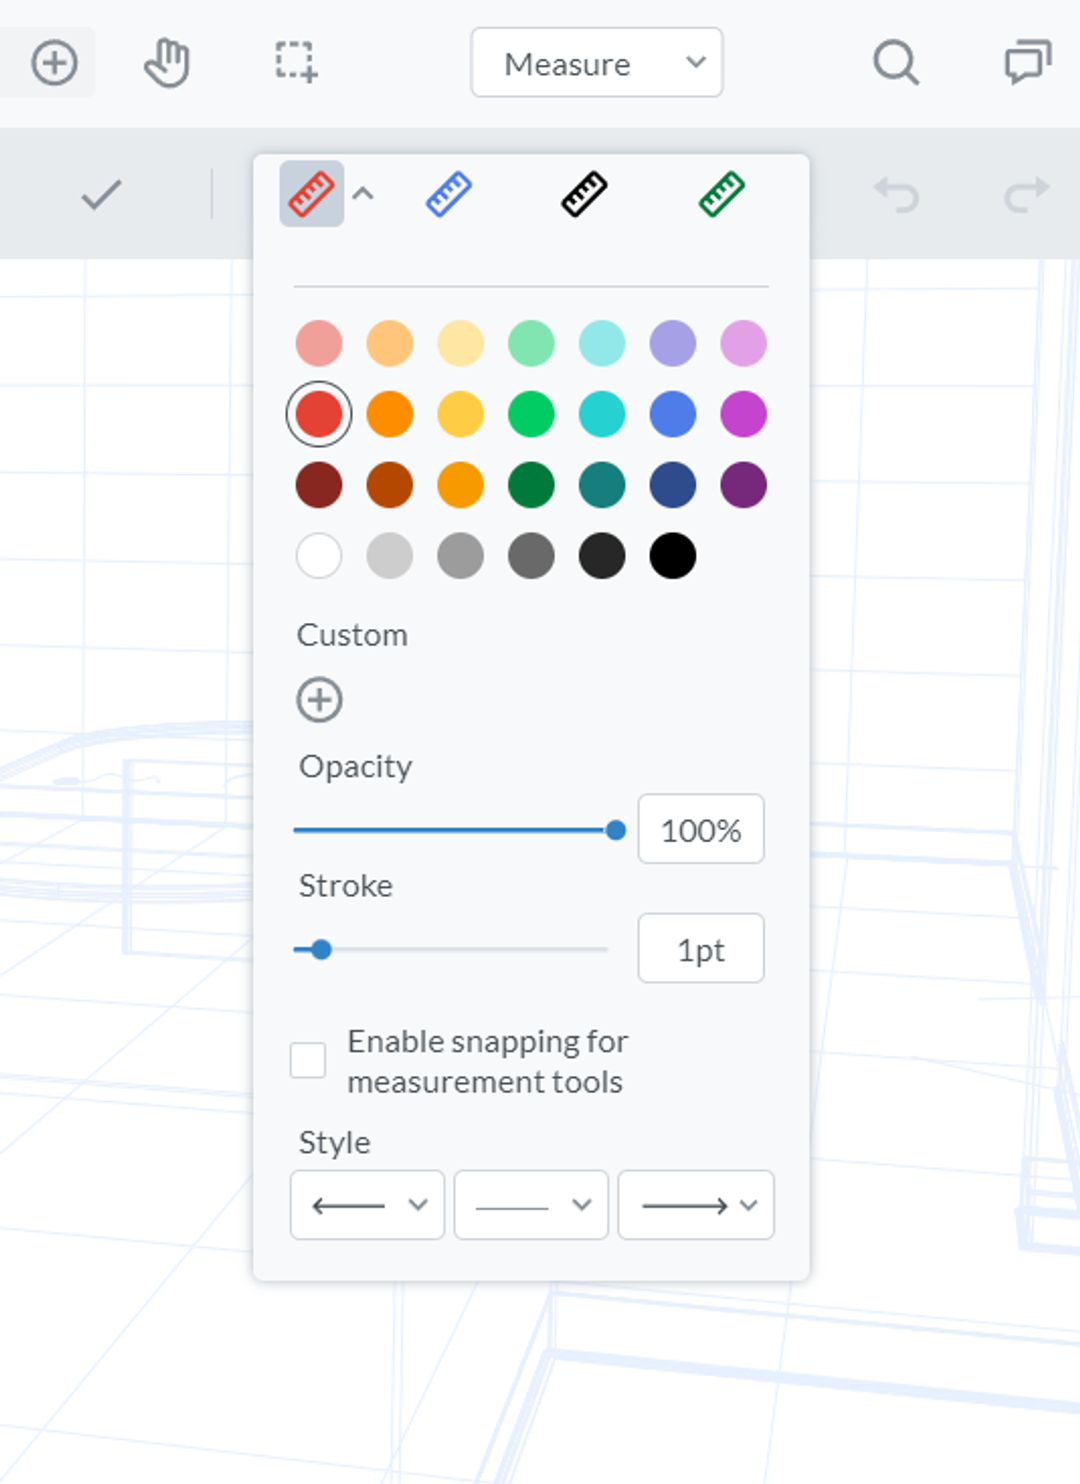The image size is (1080, 1484).
Task: Confirm with the checkmark icon
Action: point(101,195)
